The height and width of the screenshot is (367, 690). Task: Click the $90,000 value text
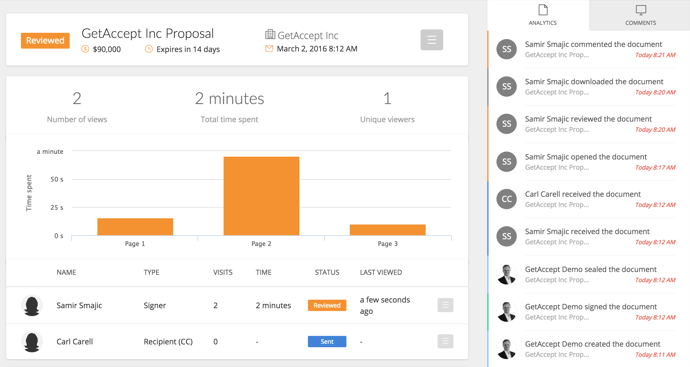106,49
